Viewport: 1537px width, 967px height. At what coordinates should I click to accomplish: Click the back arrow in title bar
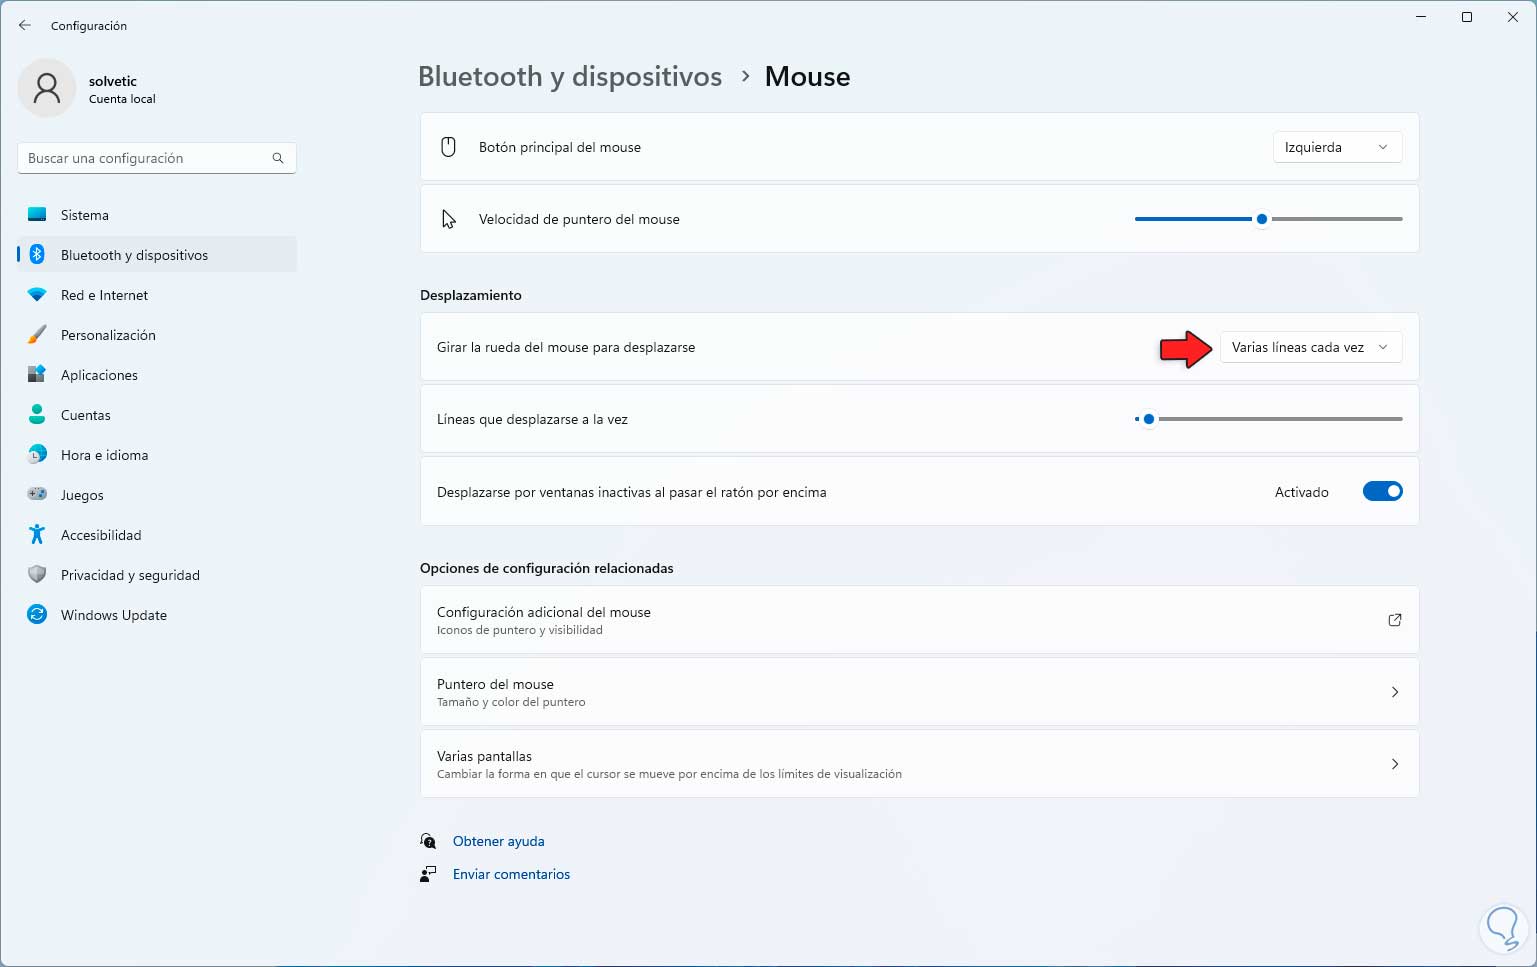(x=25, y=25)
